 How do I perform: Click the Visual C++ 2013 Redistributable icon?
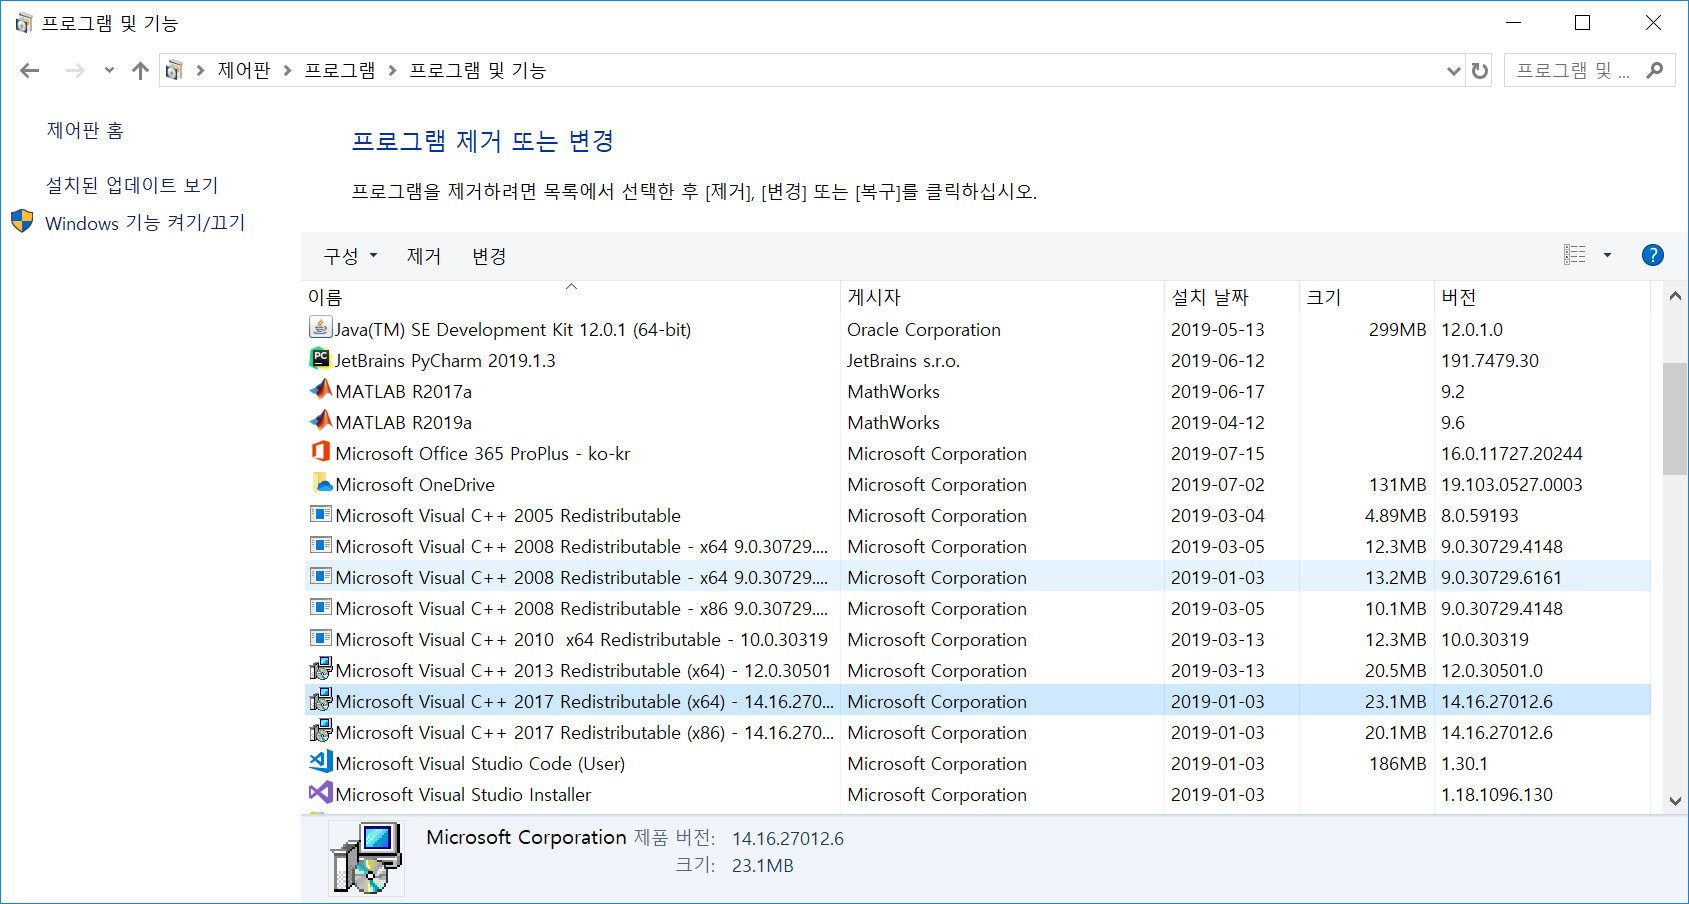pyautogui.click(x=320, y=669)
